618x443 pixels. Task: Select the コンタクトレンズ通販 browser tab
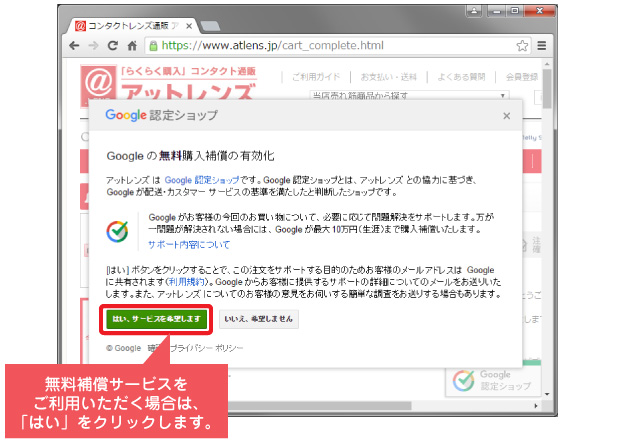point(132,26)
